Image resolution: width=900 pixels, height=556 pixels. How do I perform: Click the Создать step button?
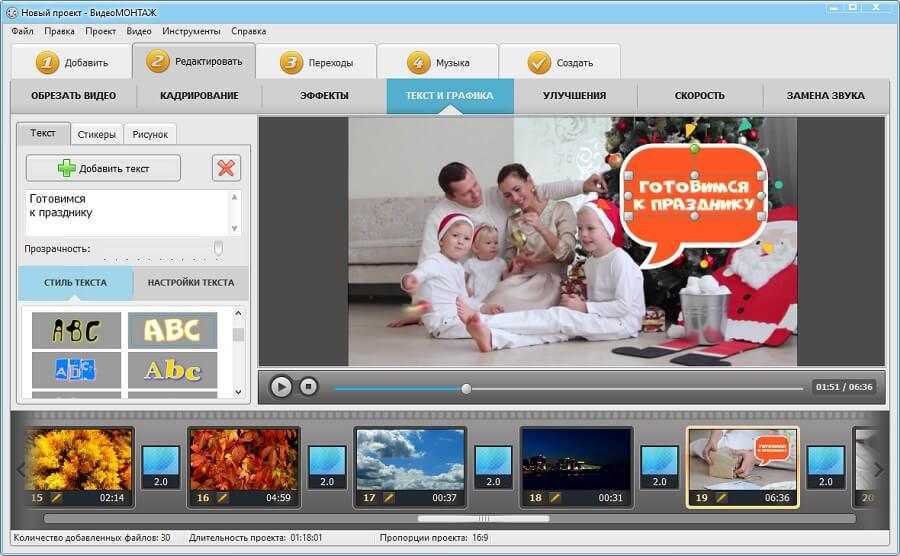(560, 63)
